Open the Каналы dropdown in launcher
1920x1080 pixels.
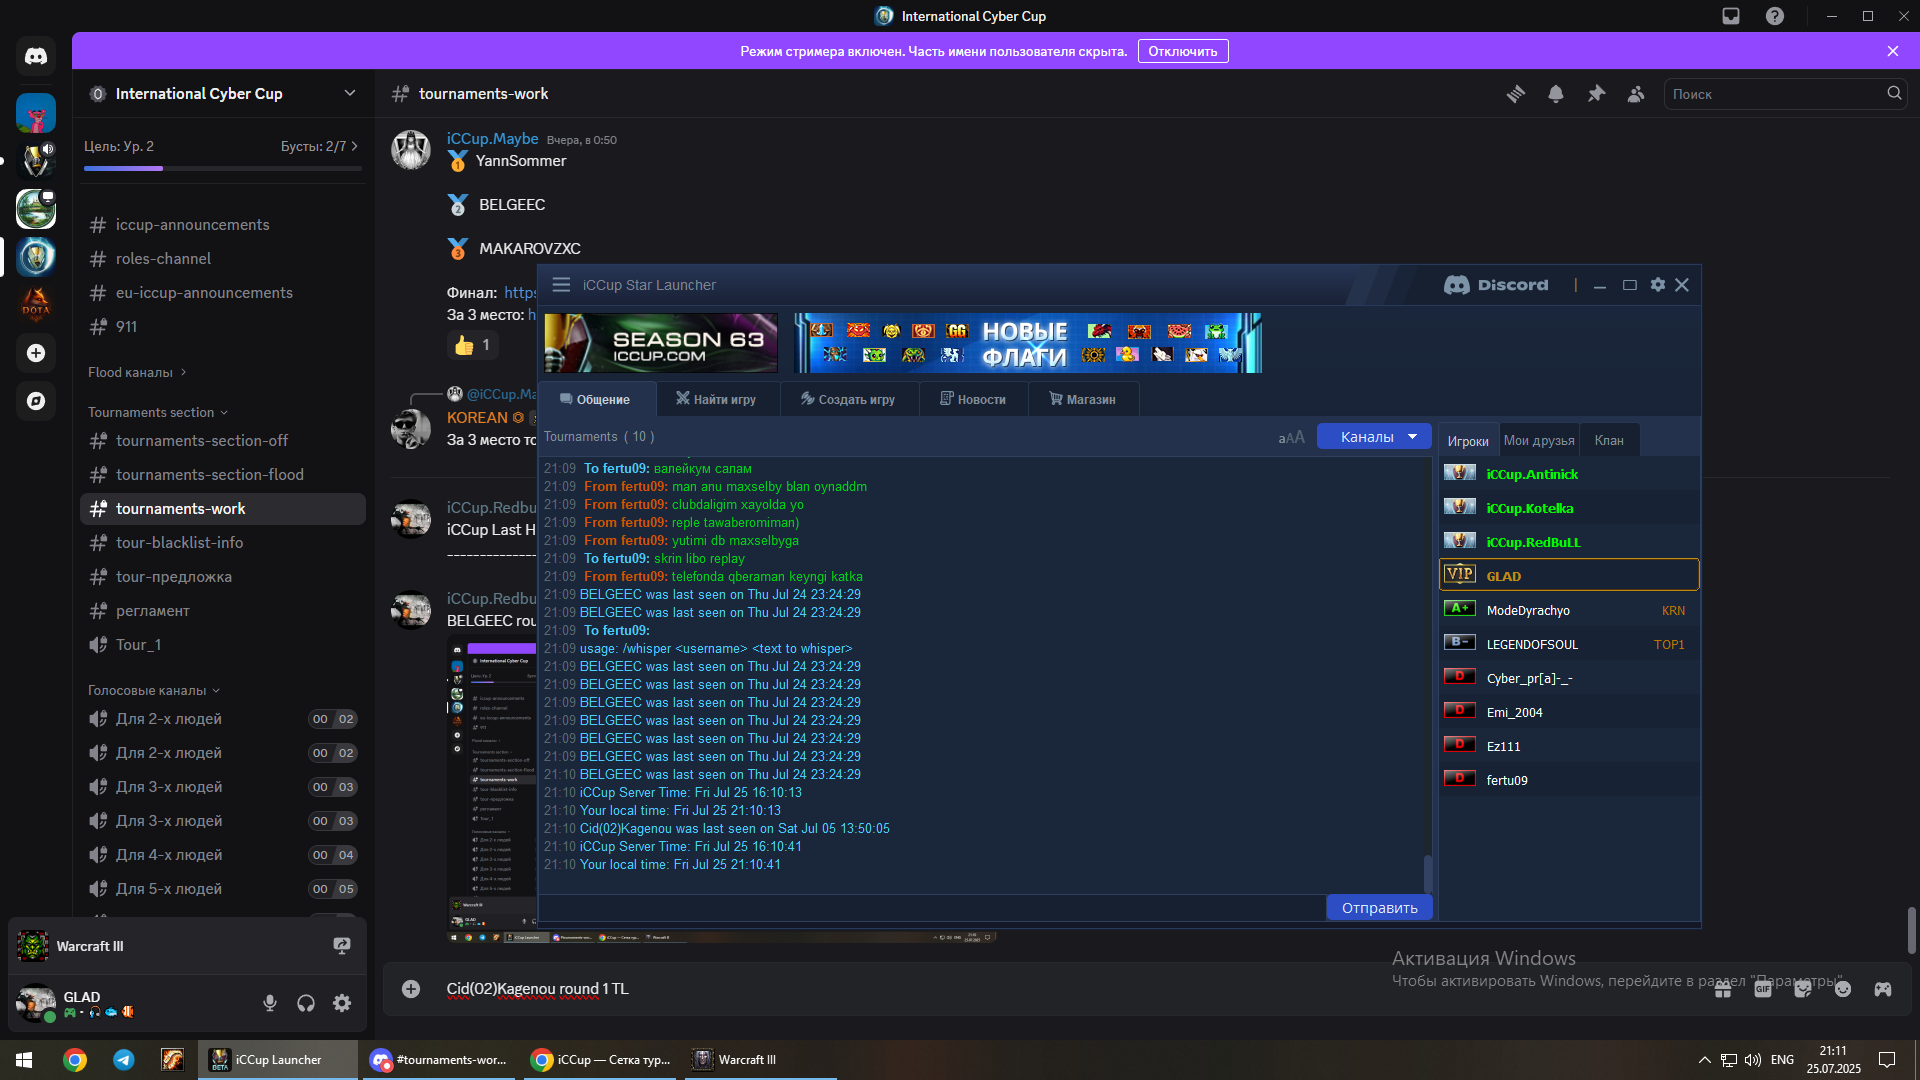click(x=1375, y=437)
